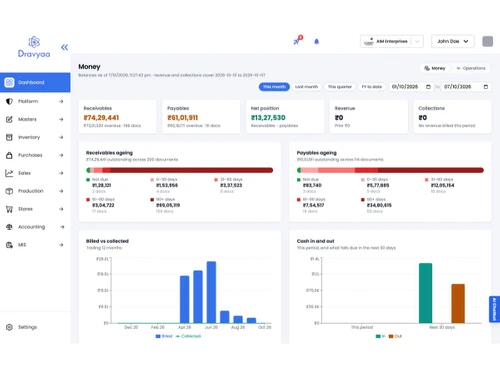The image size is (500, 375).
Task: Open the Payables summary card
Action: point(201,117)
